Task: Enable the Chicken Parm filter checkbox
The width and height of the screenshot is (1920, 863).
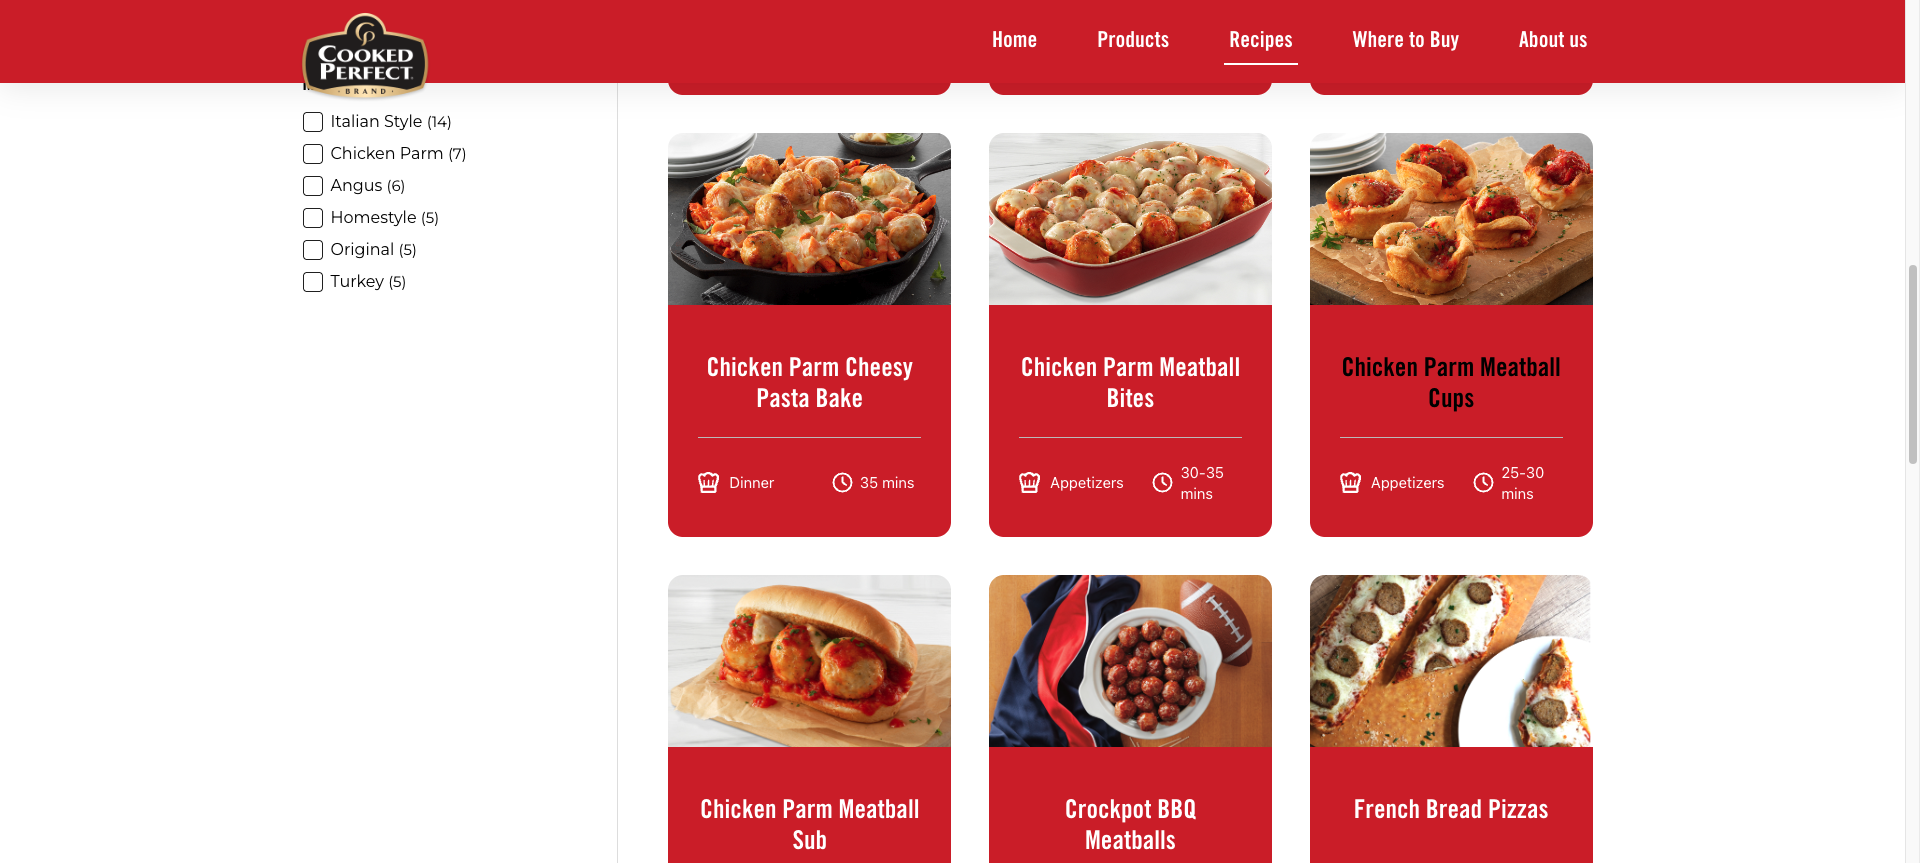Action: click(313, 154)
